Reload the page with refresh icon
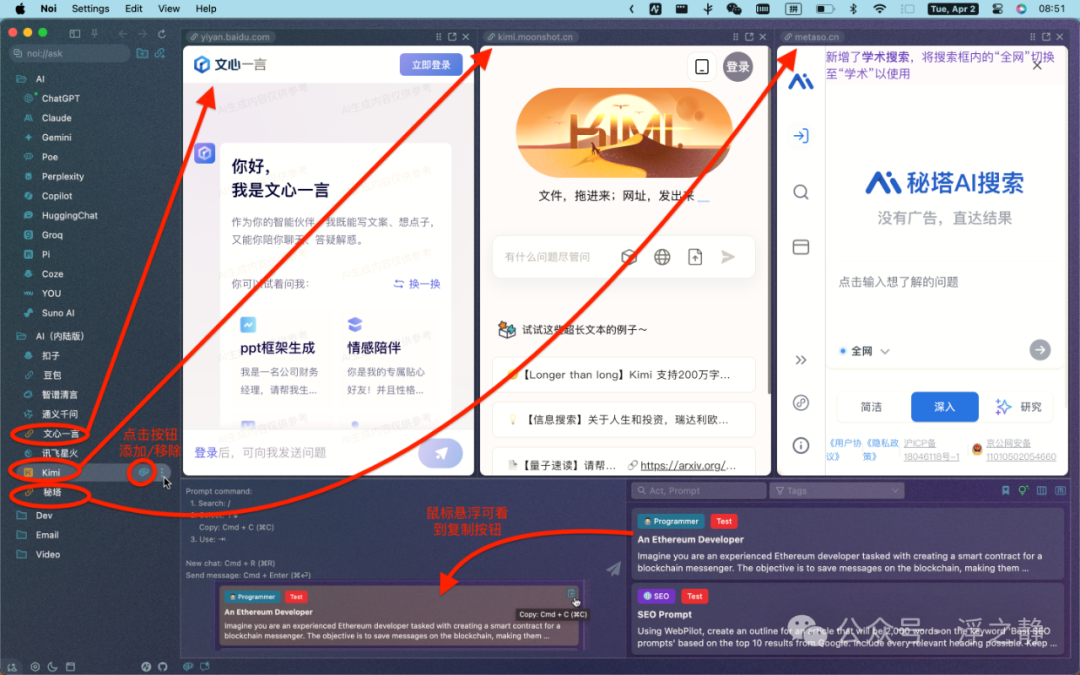 162,33
